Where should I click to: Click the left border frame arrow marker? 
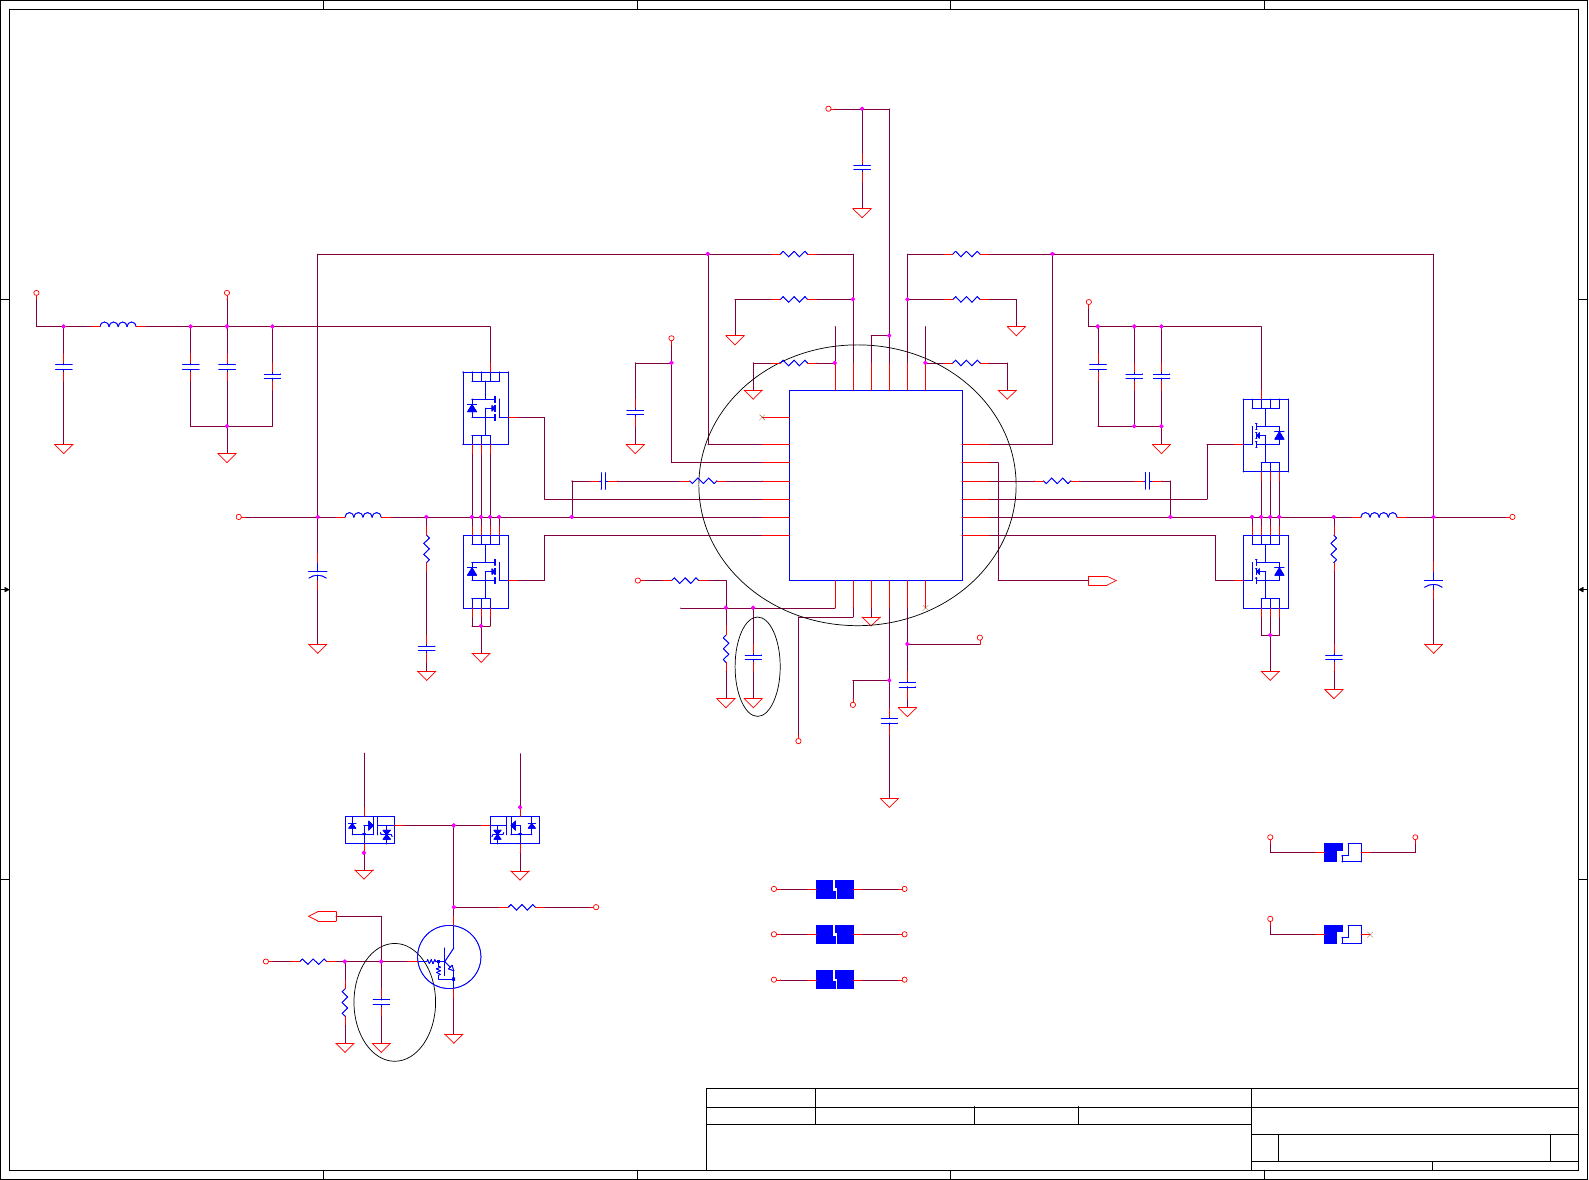click(x=5, y=590)
